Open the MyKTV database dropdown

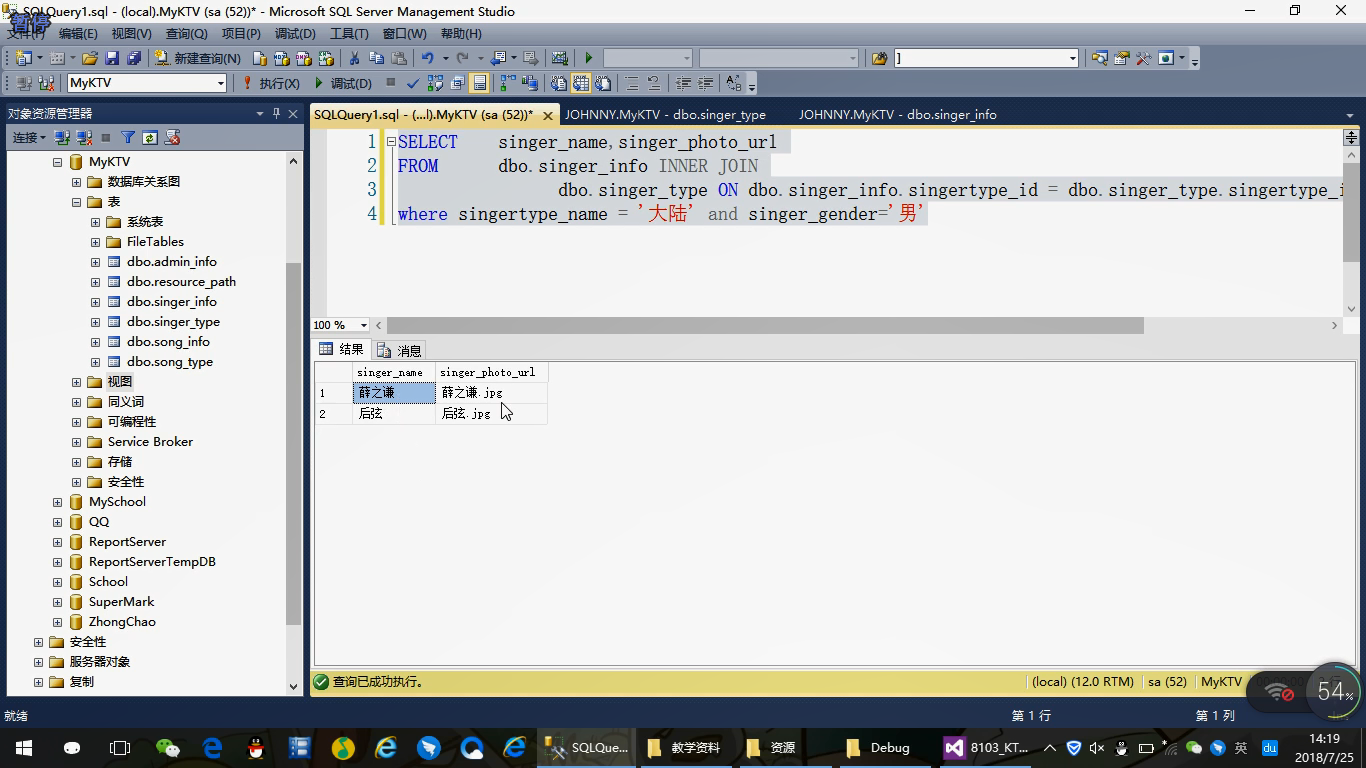pyautogui.click(x=221, y=83)
